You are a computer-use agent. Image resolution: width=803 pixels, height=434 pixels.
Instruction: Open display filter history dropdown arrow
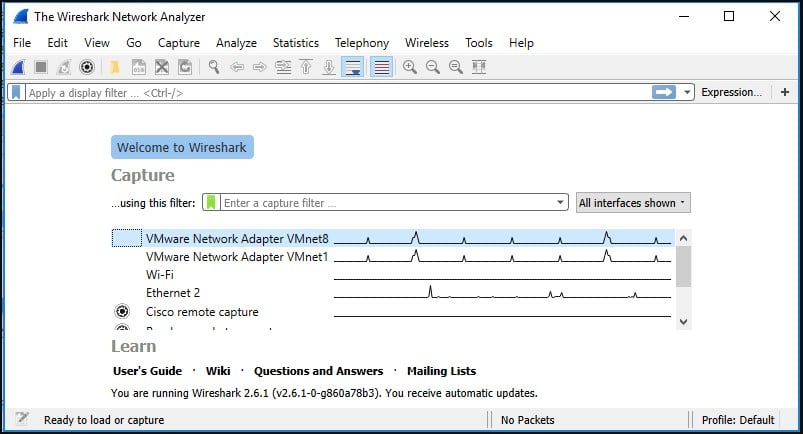pos(687,93)
